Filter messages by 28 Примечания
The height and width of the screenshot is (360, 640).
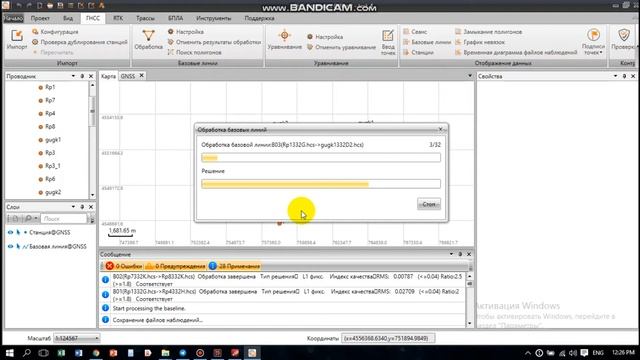pyautogui.click(x=234, y=266)
